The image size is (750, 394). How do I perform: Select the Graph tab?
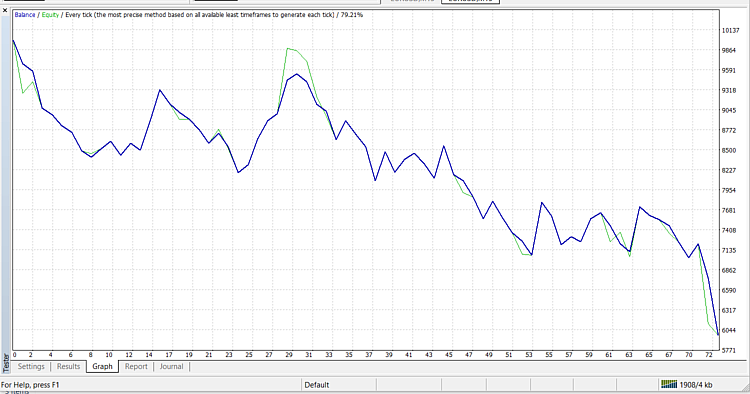click(x=102, y=367)
